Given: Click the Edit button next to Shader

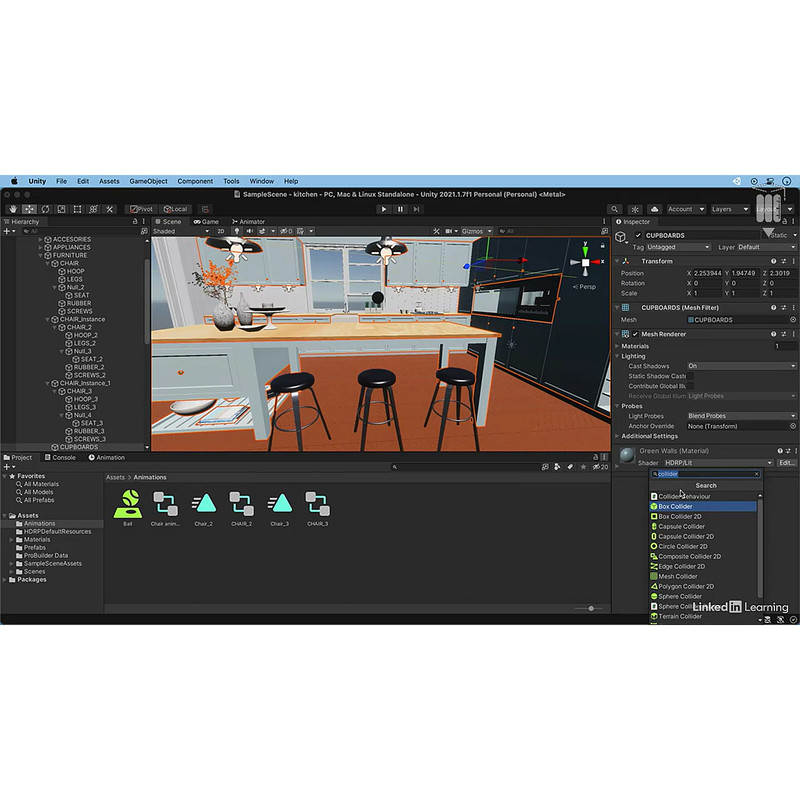Looking at the screenshot, I should click(787, 463).
